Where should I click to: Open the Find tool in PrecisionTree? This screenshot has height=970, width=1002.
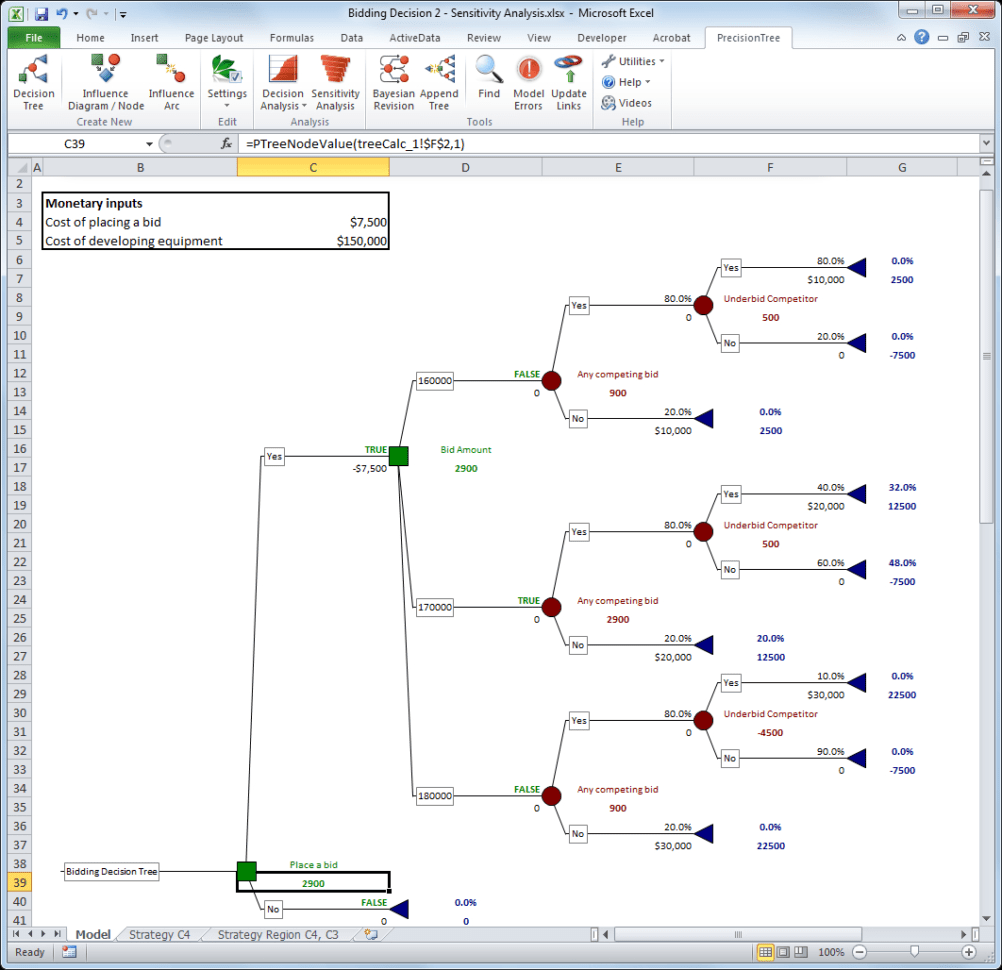pyautogui.click(x=488, y=80)
